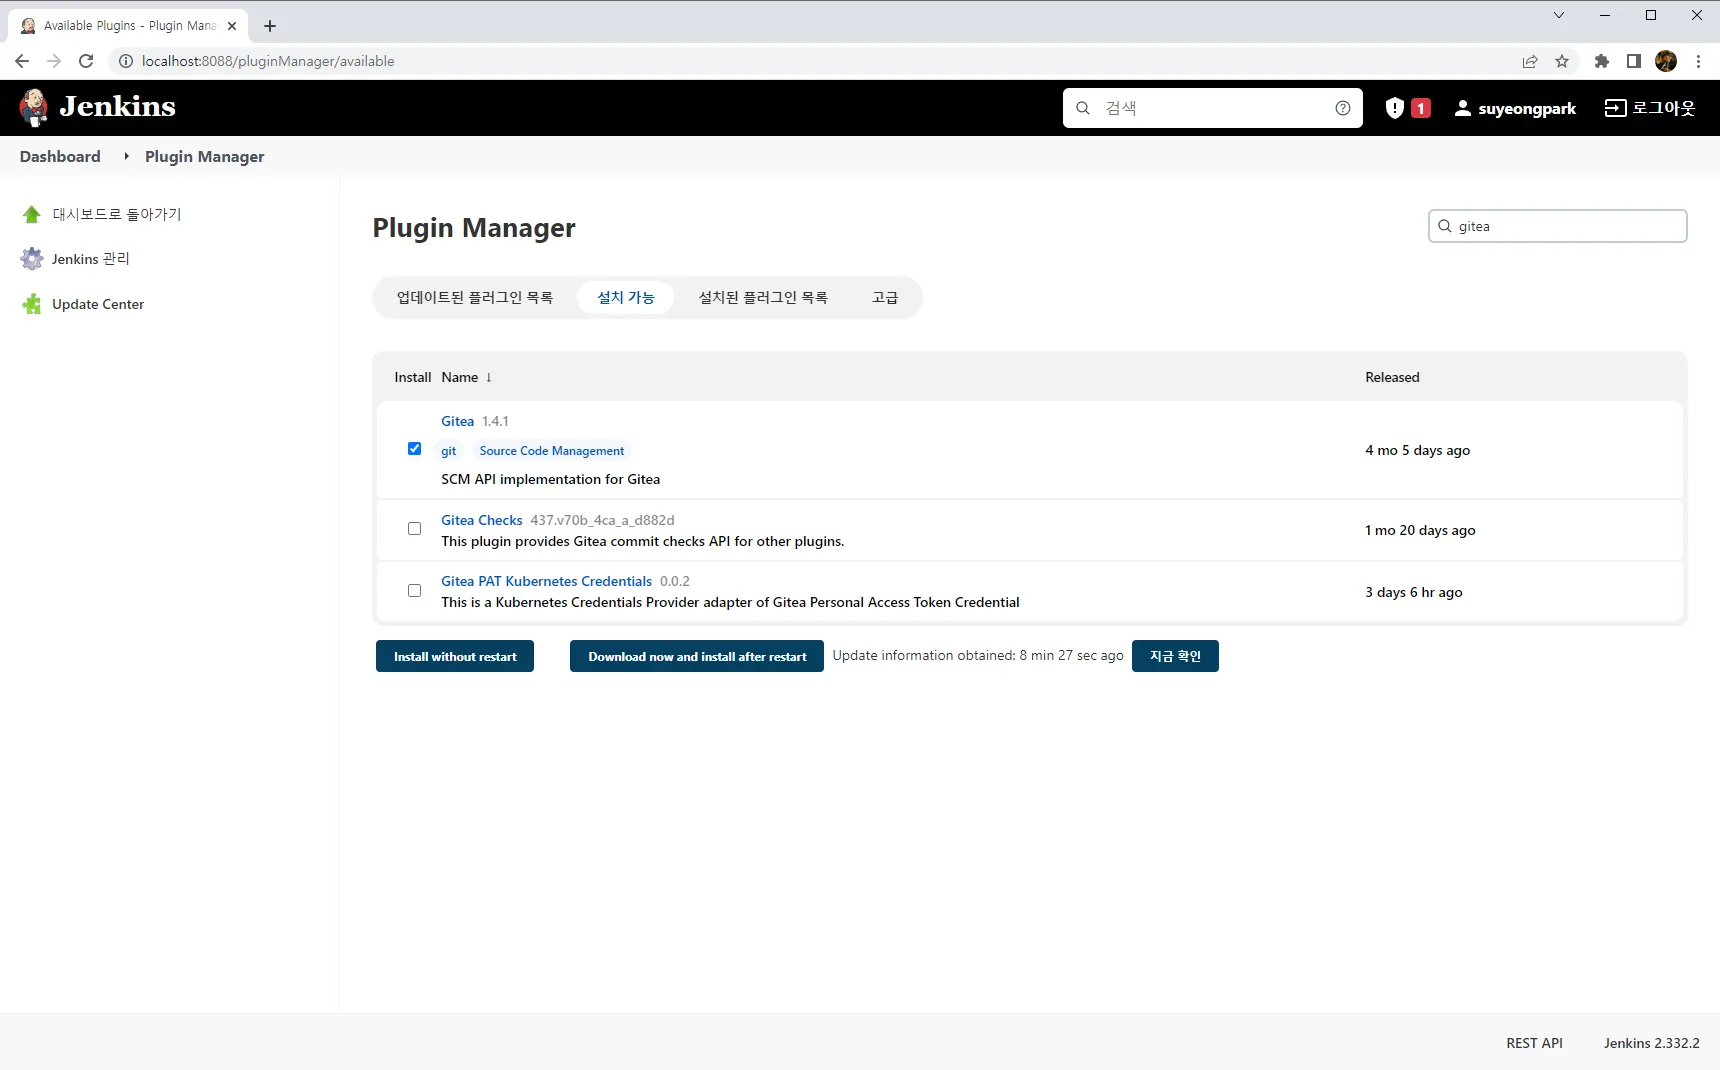Viewport: 1720px width, 1070px height.
Task: Focus the header 검색 search box
Action: pos(1213,108)
